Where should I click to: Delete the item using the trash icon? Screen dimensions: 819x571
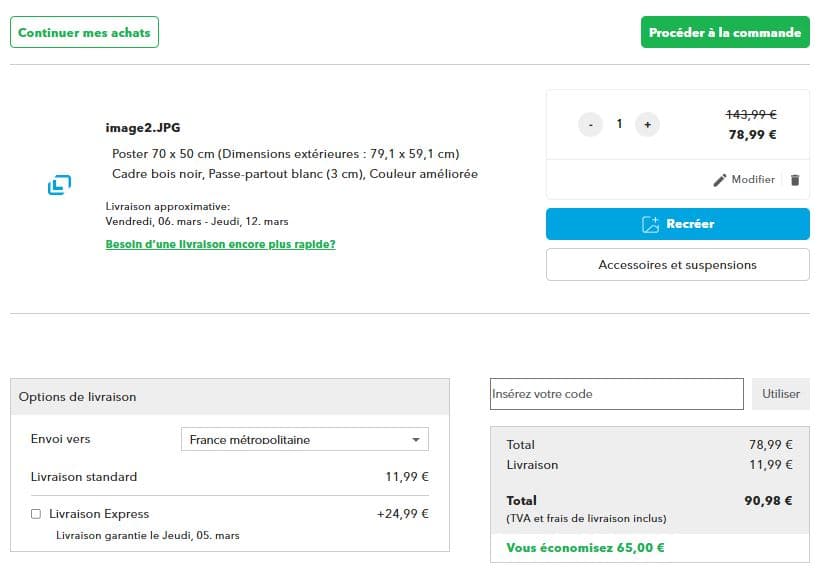pos(795,180)
